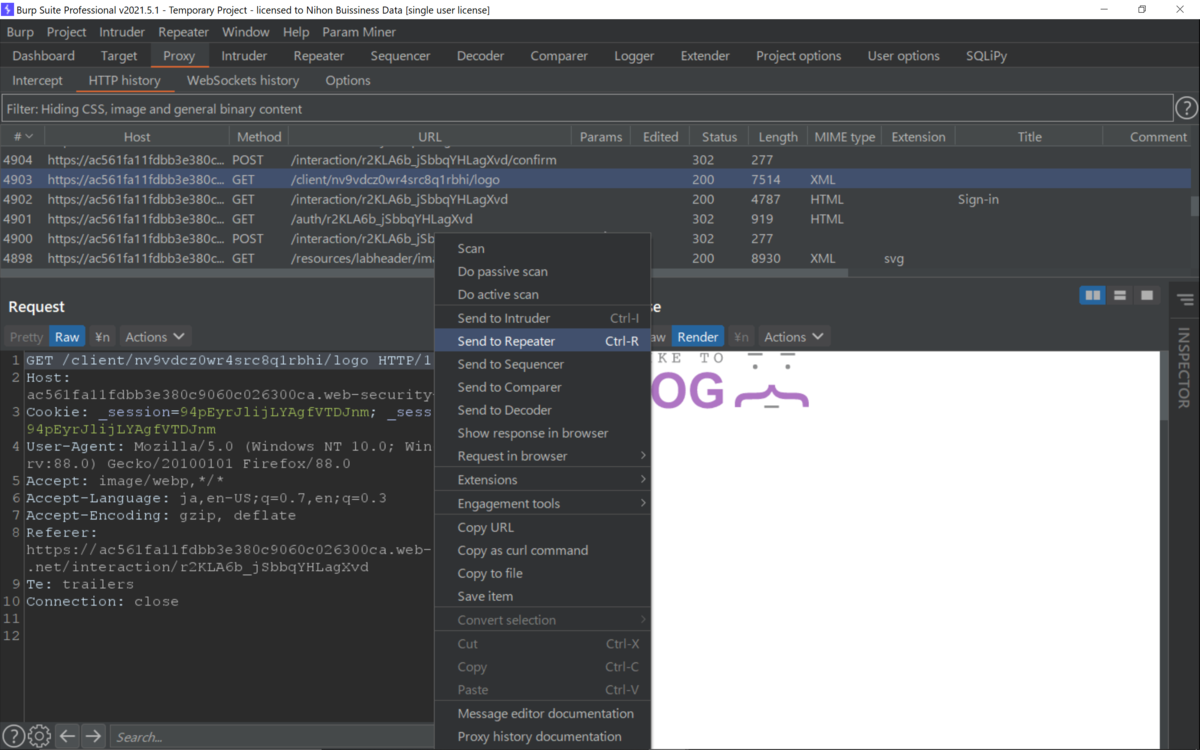Switch request view to Raw

[x=67, y=337]
